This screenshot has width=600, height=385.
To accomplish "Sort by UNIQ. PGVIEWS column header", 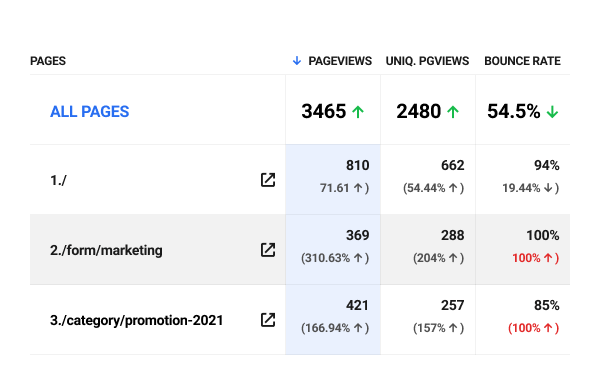I will tap(427, 61).
